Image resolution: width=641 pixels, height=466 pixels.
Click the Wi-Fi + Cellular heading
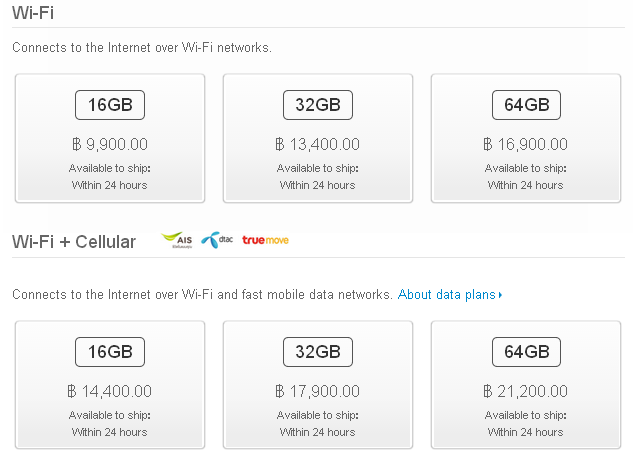[74, 242]
